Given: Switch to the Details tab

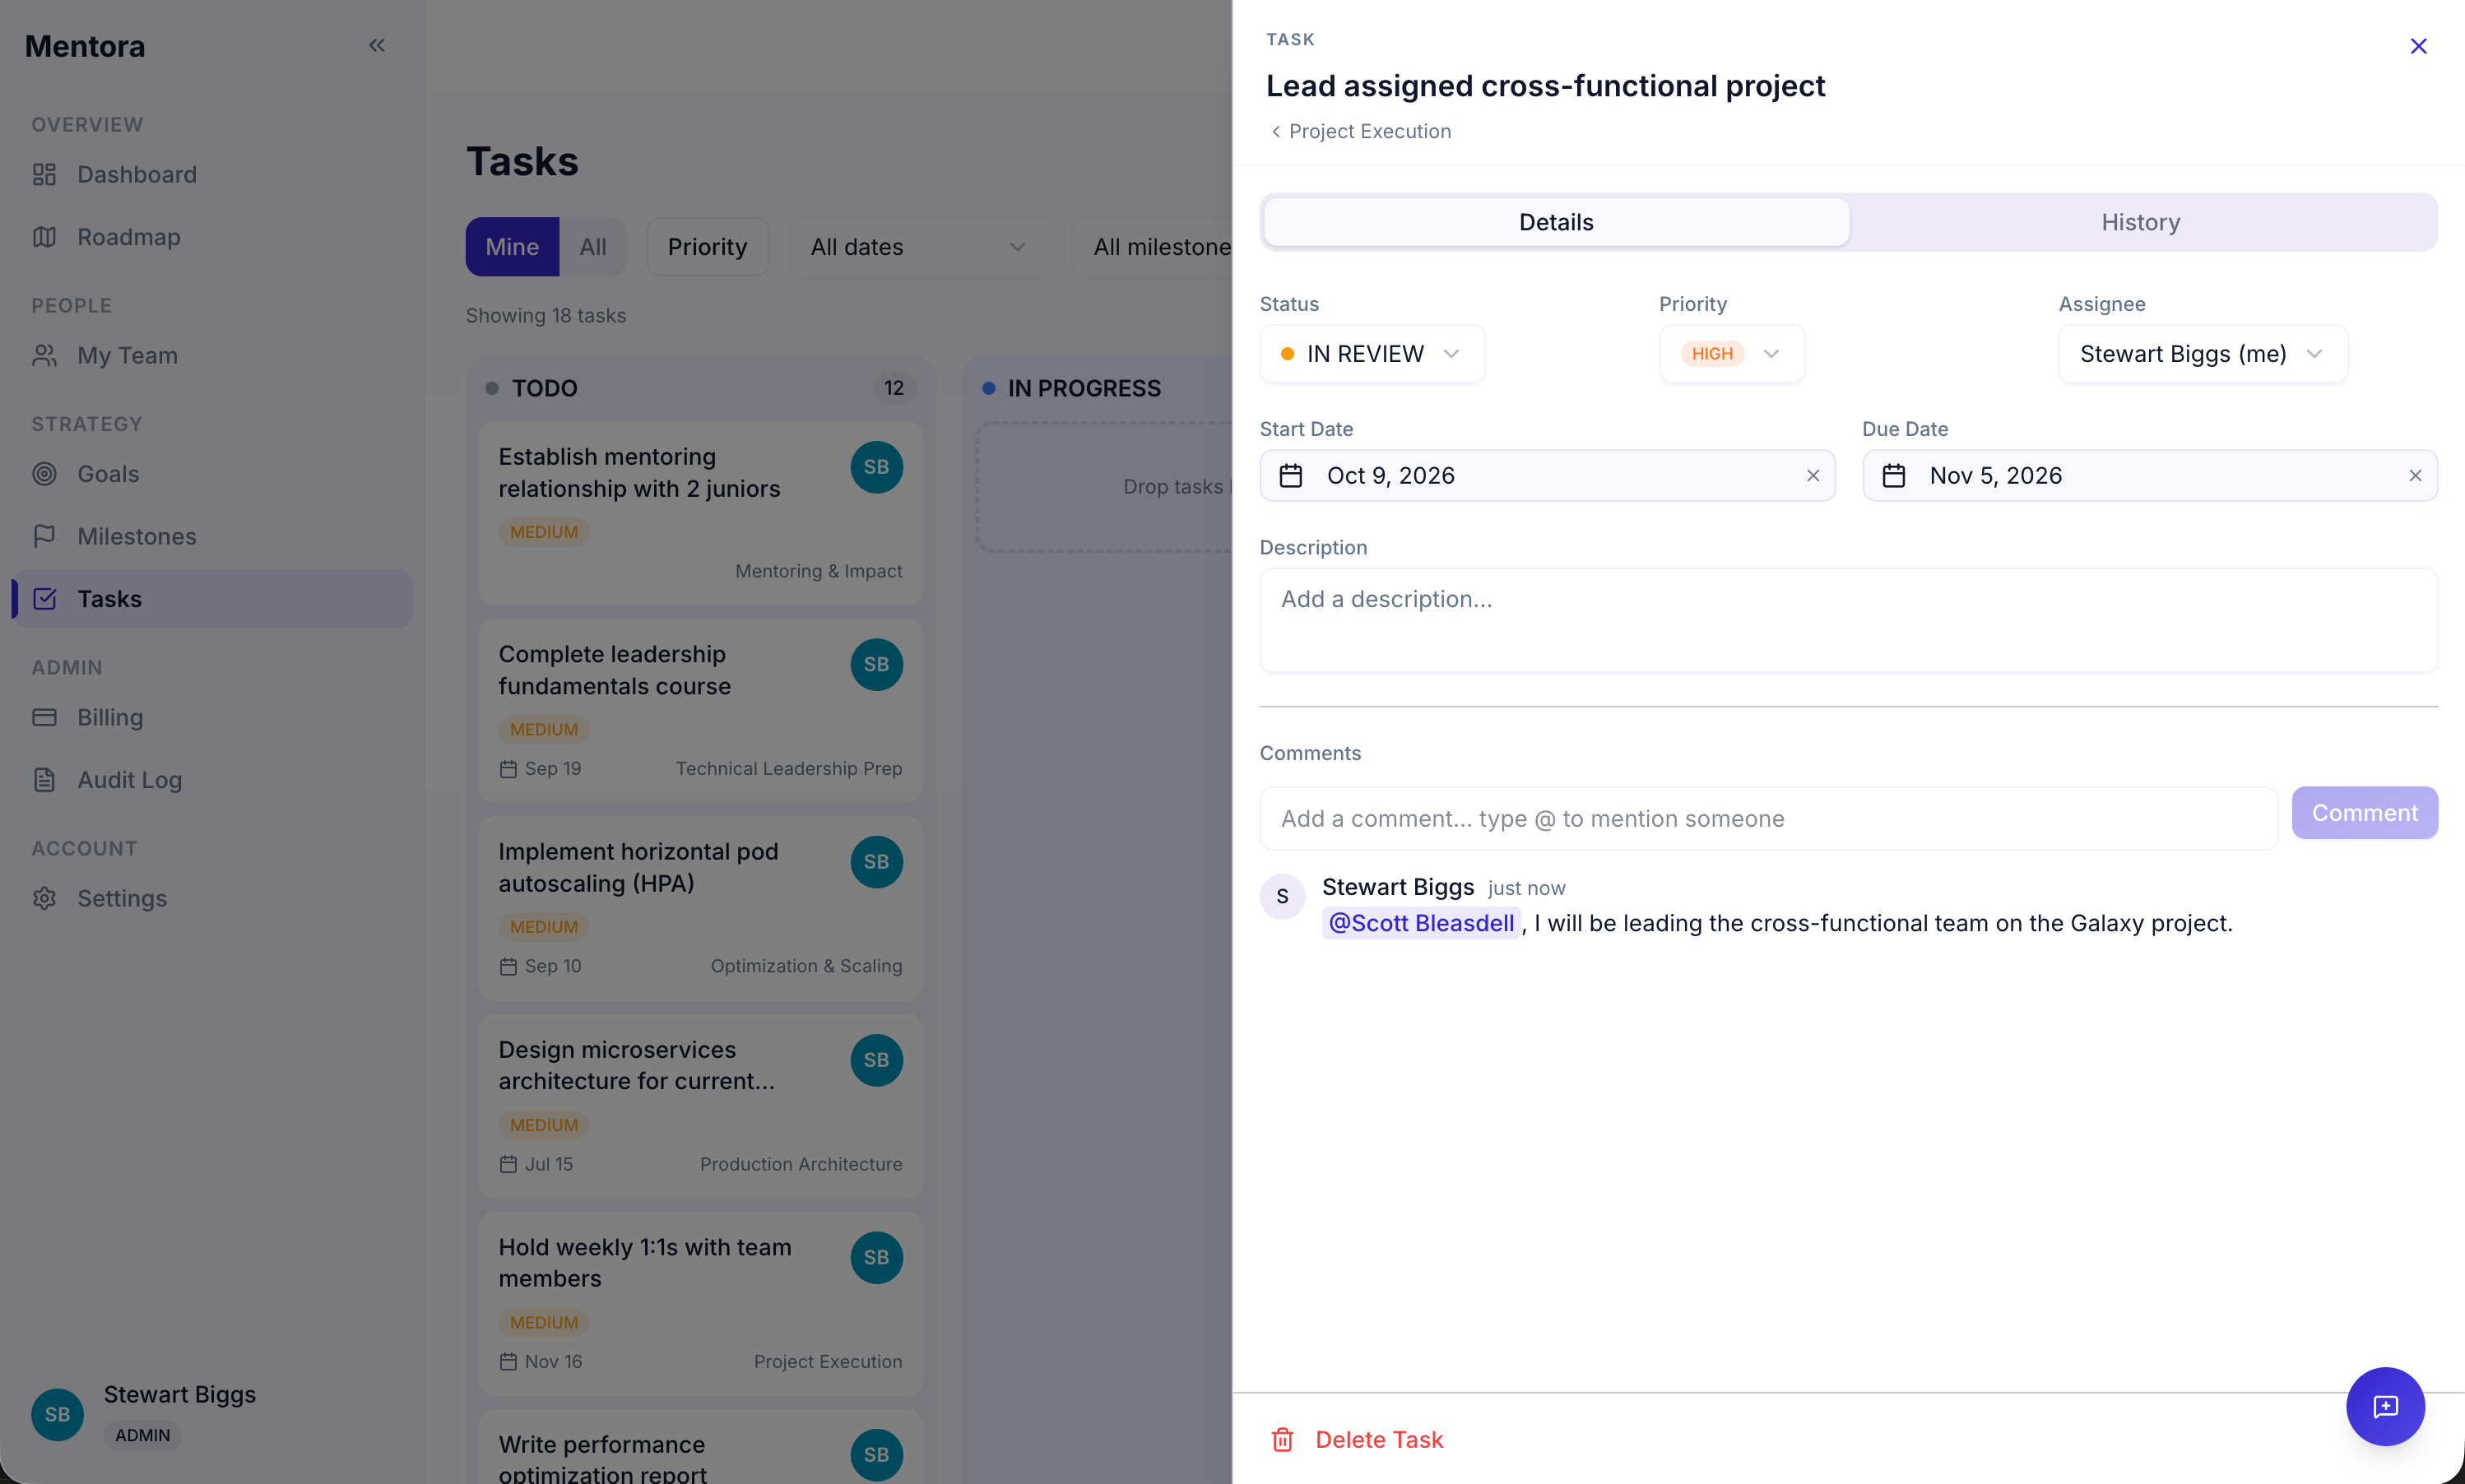Looking at the screenshot, I should pyautogui.click(x=1556, y=222).
